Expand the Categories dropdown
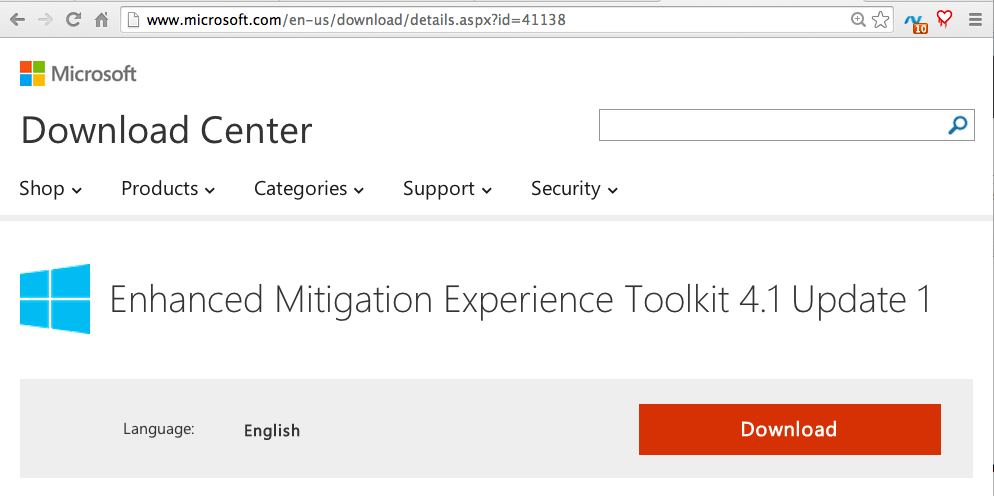The image size is (994, 496). [309, 188]
